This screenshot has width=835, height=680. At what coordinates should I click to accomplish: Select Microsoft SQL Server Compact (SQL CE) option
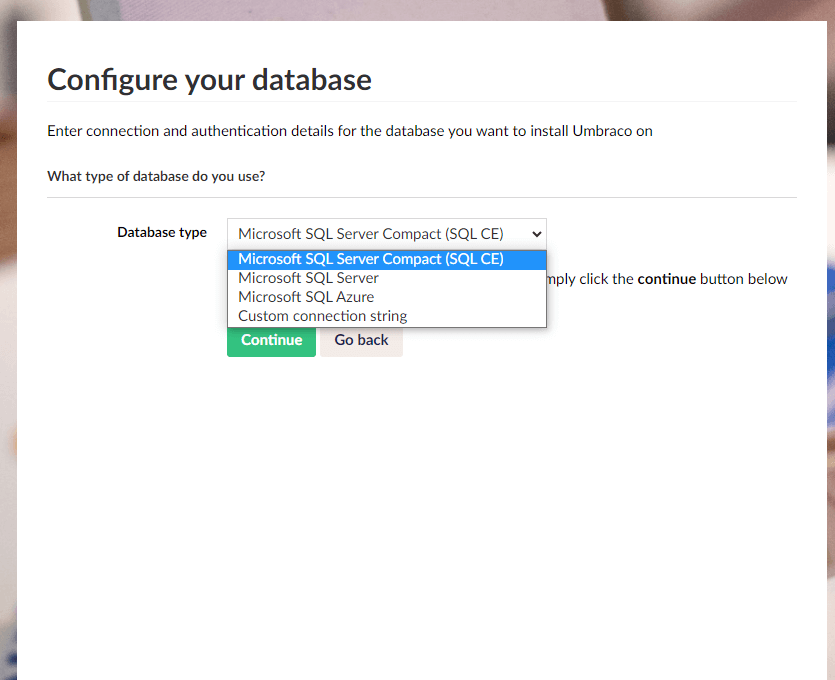pos(387,259)
